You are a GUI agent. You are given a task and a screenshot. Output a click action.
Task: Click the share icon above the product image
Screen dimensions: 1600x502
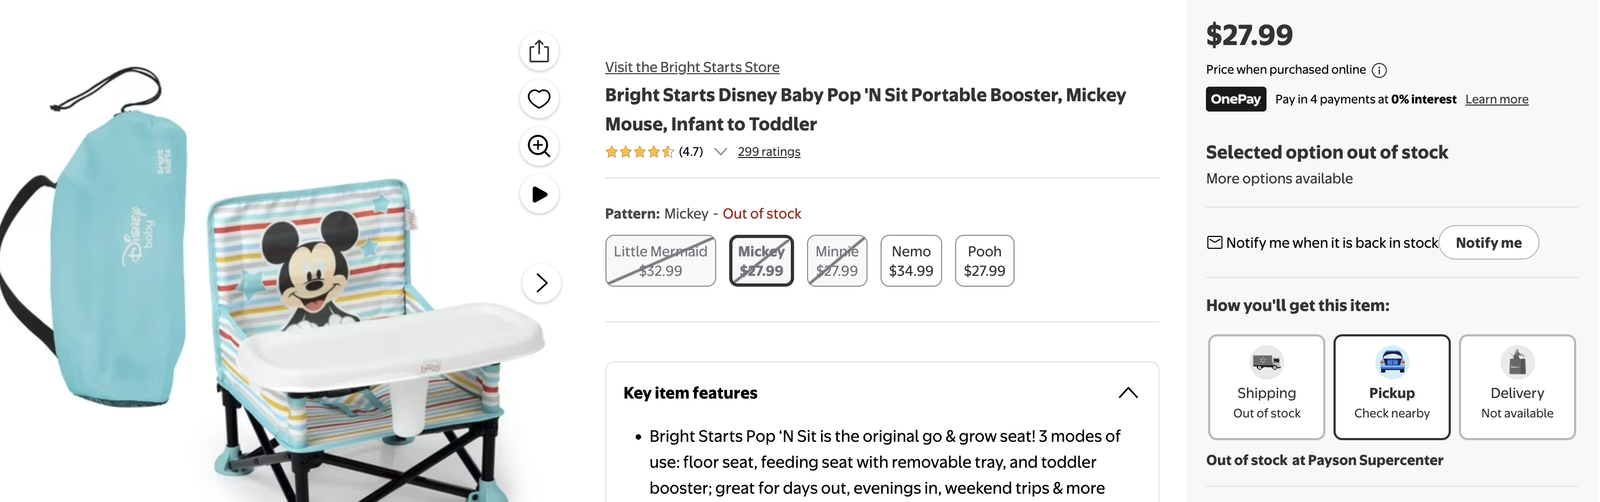pos(539,51)
